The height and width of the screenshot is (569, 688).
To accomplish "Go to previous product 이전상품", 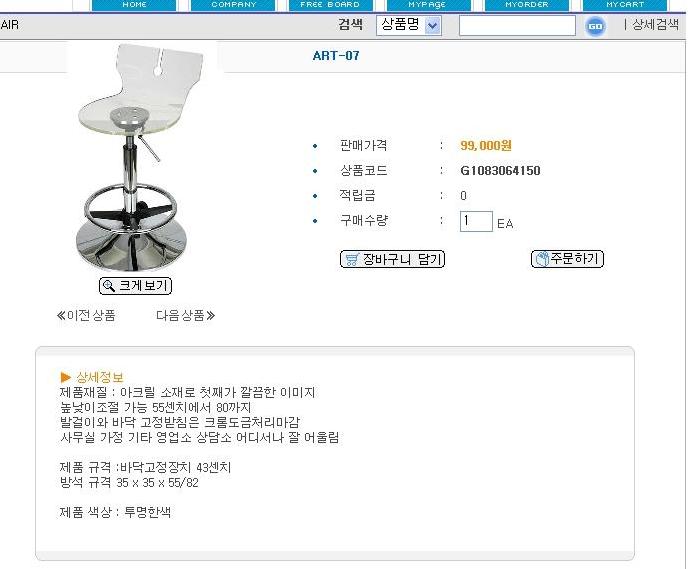I will [86, 315].
